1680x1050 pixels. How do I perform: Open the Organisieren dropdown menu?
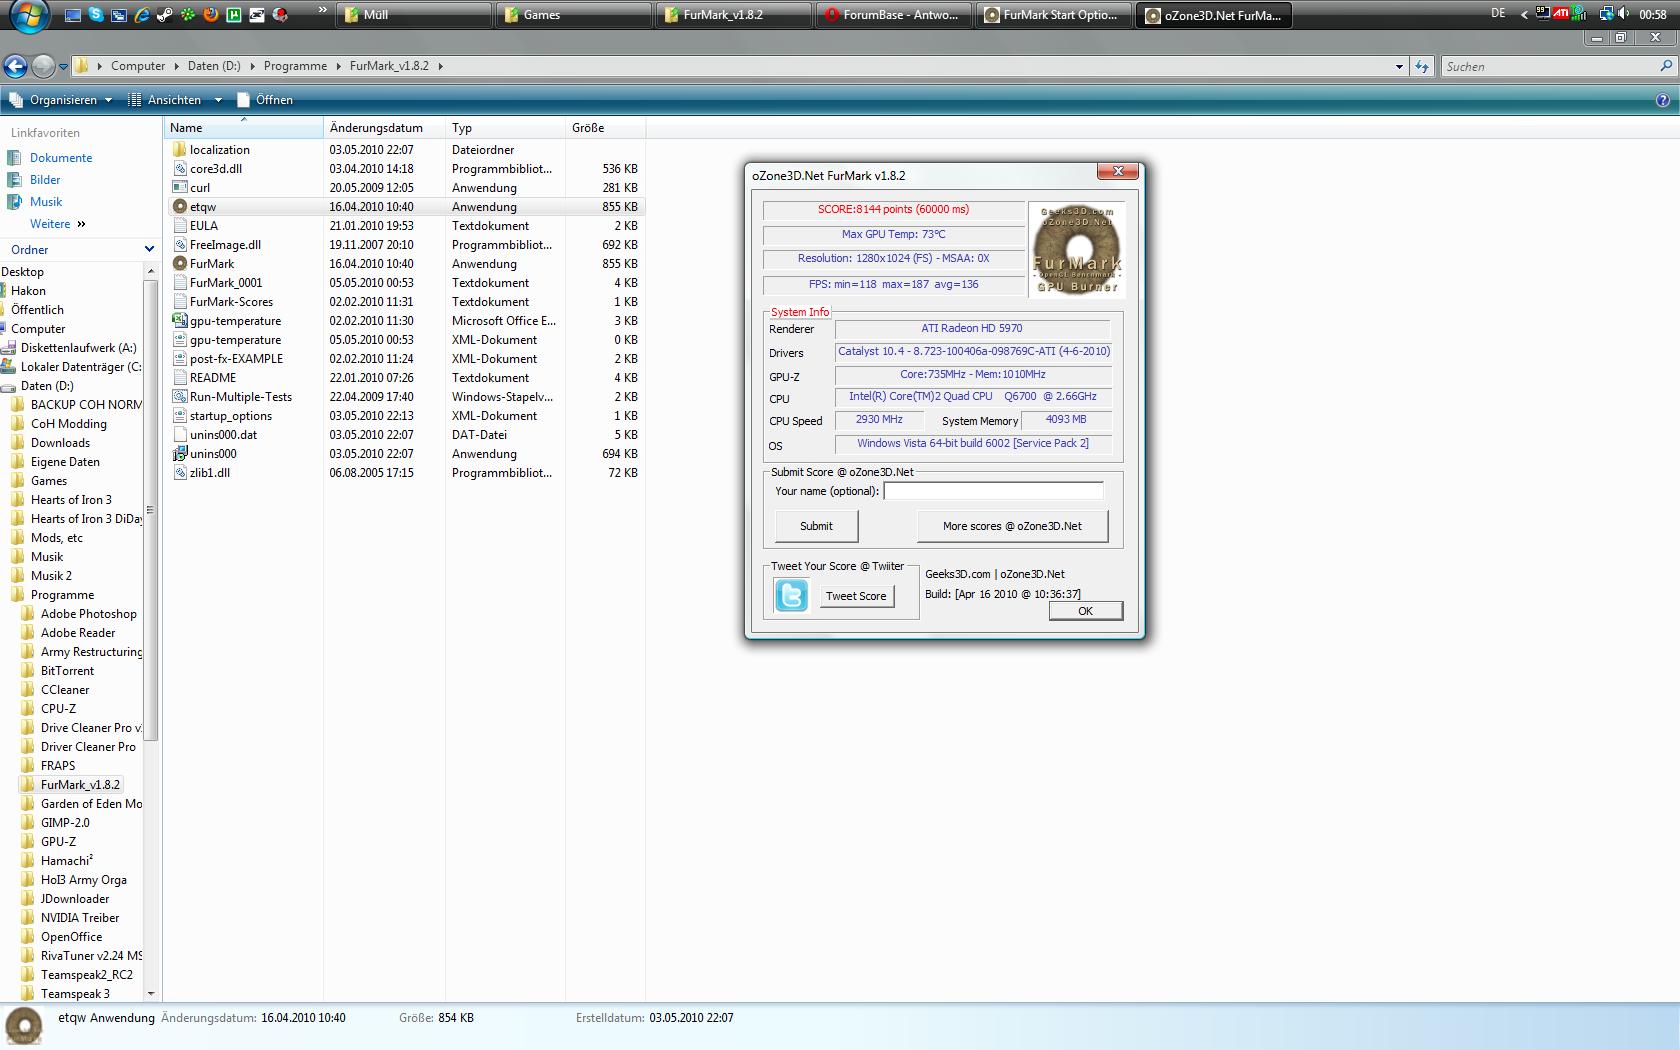pyautogui.click(x=60, y=100)
